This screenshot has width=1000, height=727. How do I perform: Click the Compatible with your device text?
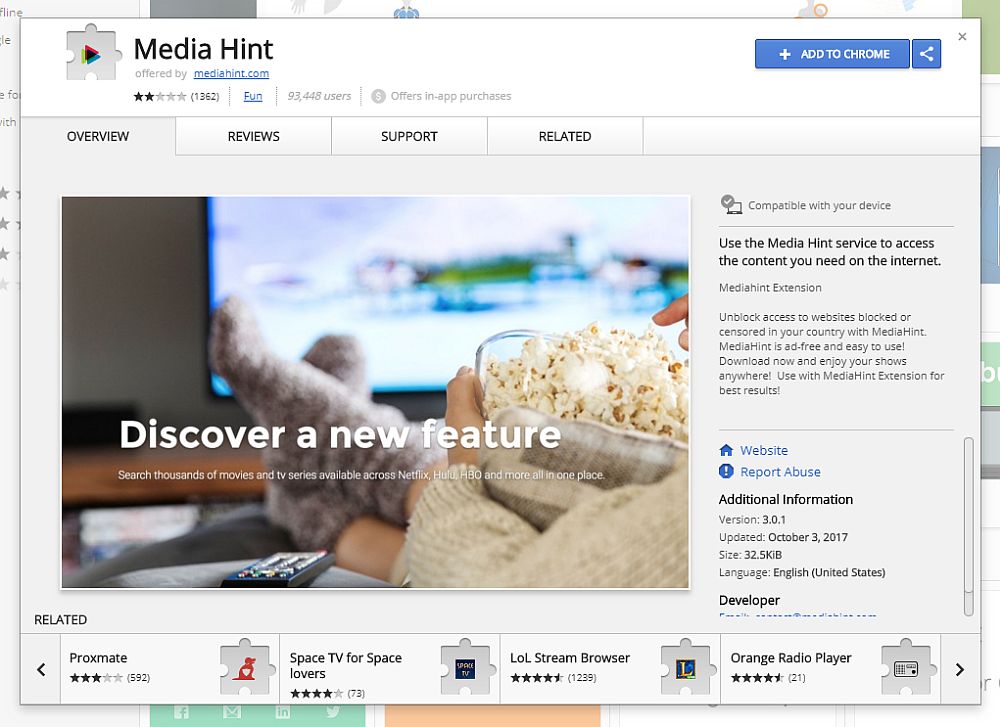tap(820, 205)
